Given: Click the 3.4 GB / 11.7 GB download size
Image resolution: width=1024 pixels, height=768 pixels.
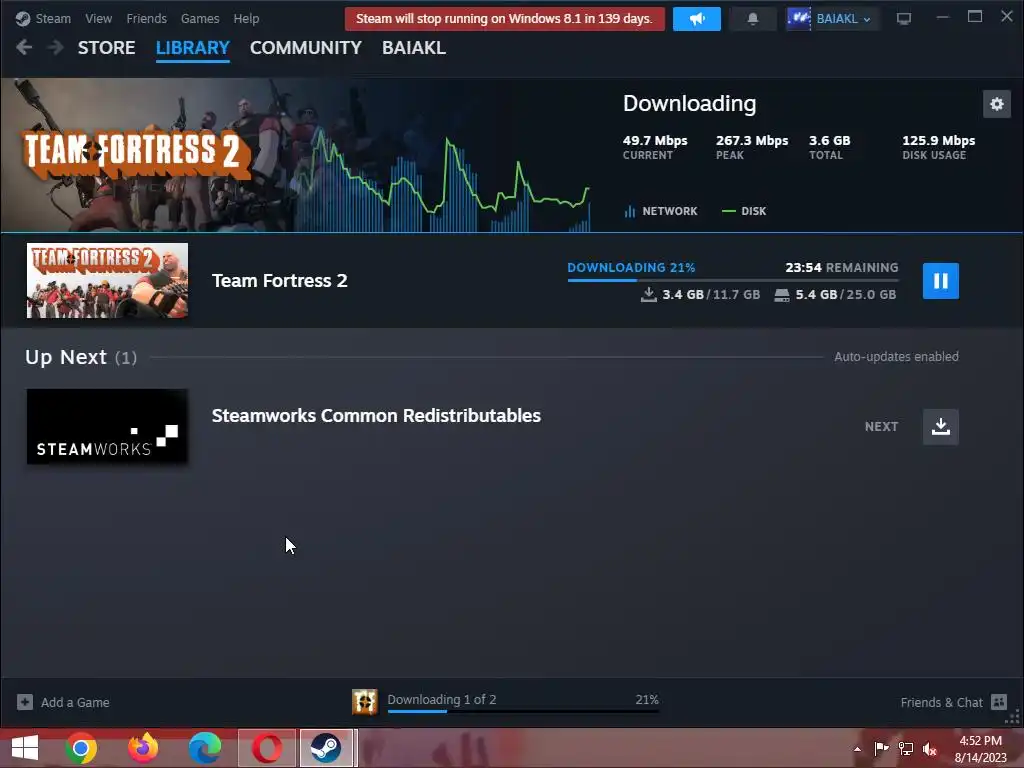Looking at the screenshot, I should coord(701,295).
